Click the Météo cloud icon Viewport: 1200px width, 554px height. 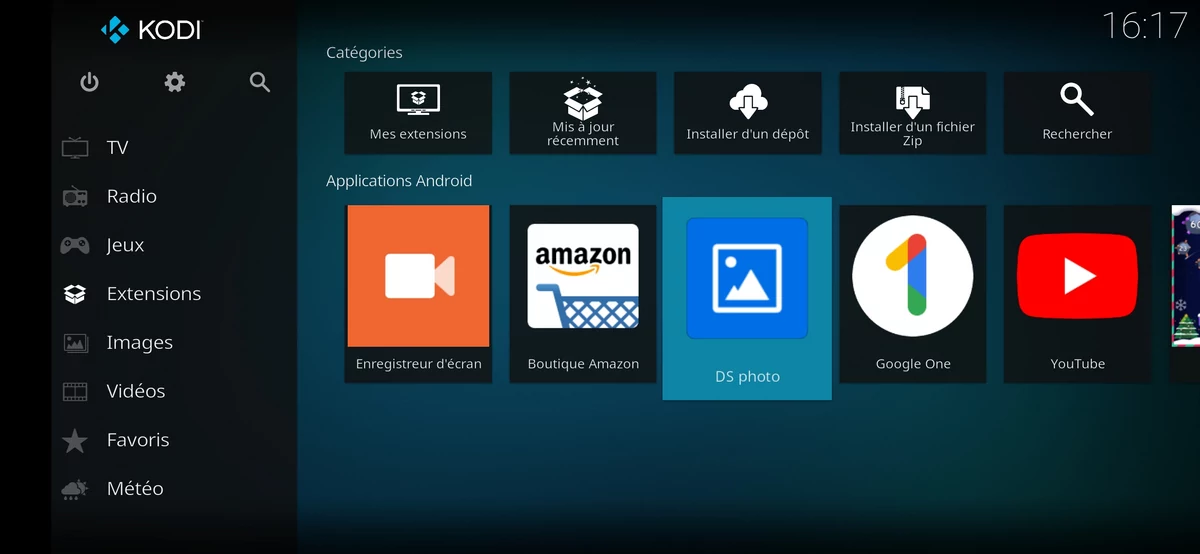click(x=75, y=489)
